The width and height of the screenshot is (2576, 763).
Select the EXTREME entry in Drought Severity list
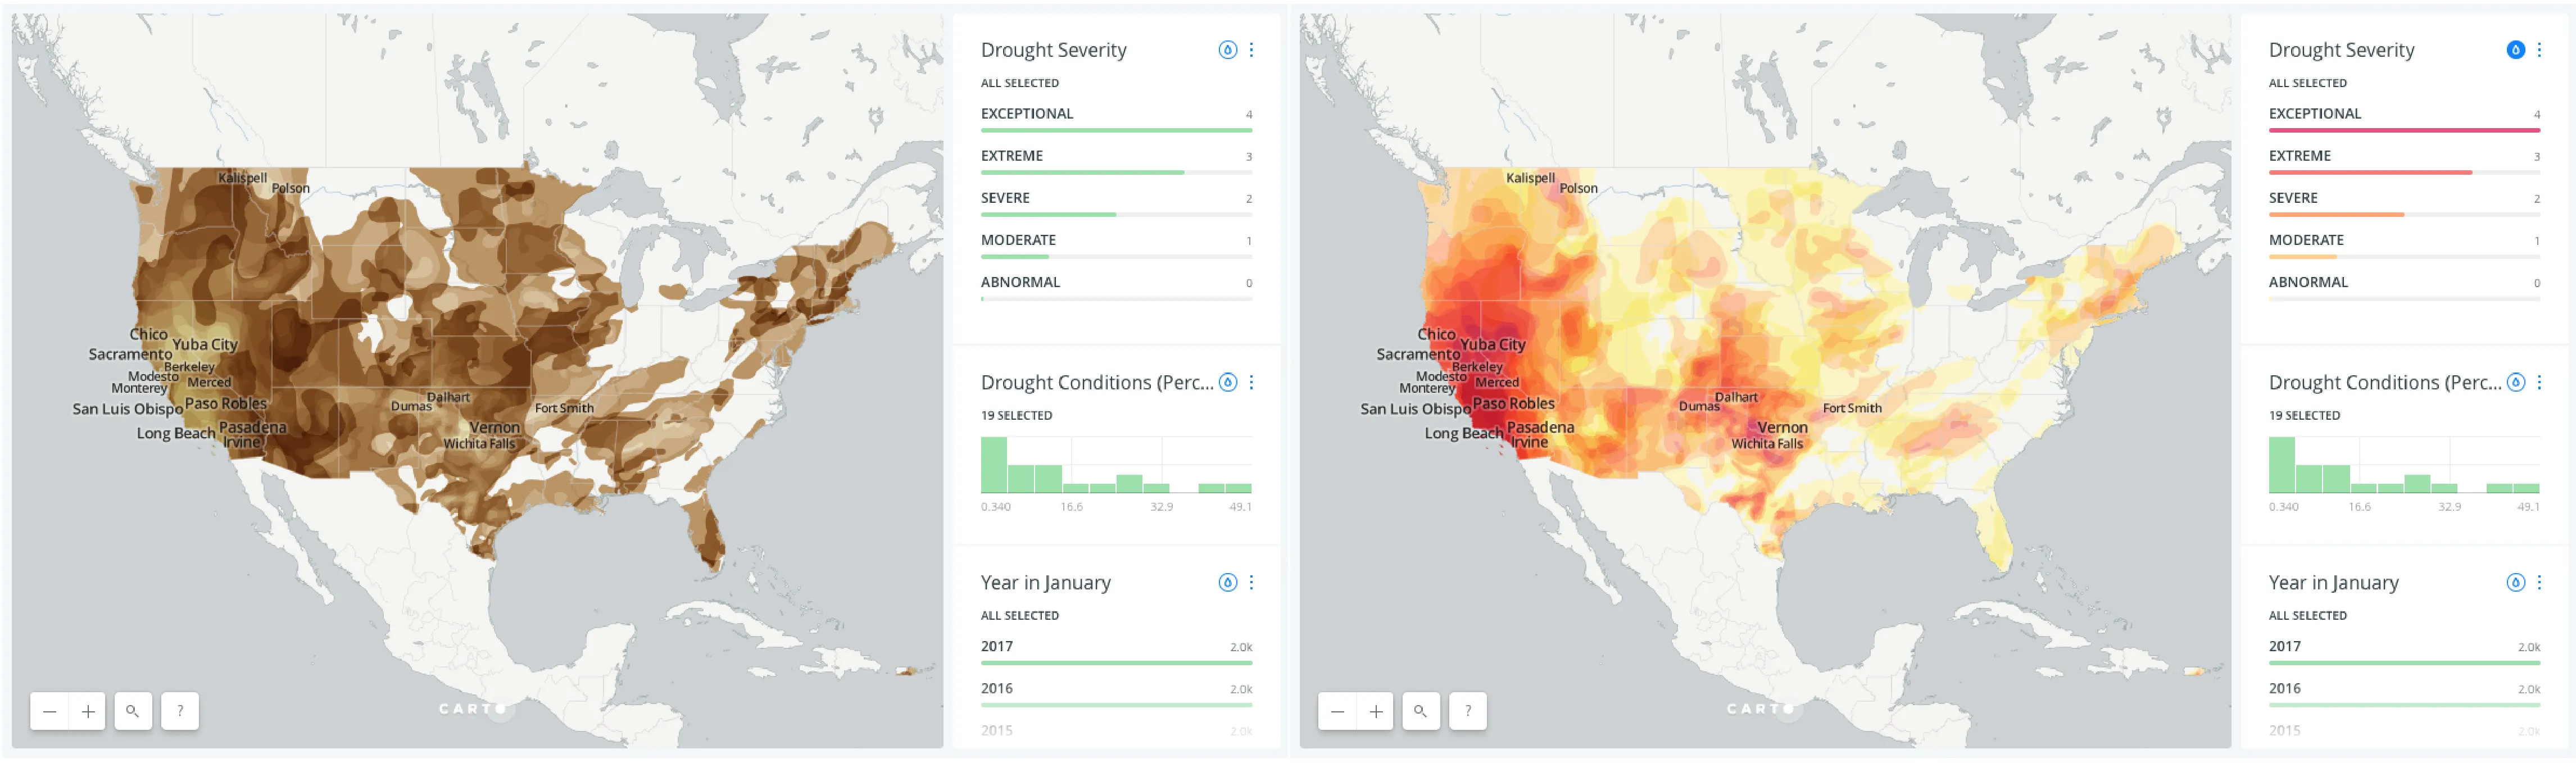(x=1012, y=155)
